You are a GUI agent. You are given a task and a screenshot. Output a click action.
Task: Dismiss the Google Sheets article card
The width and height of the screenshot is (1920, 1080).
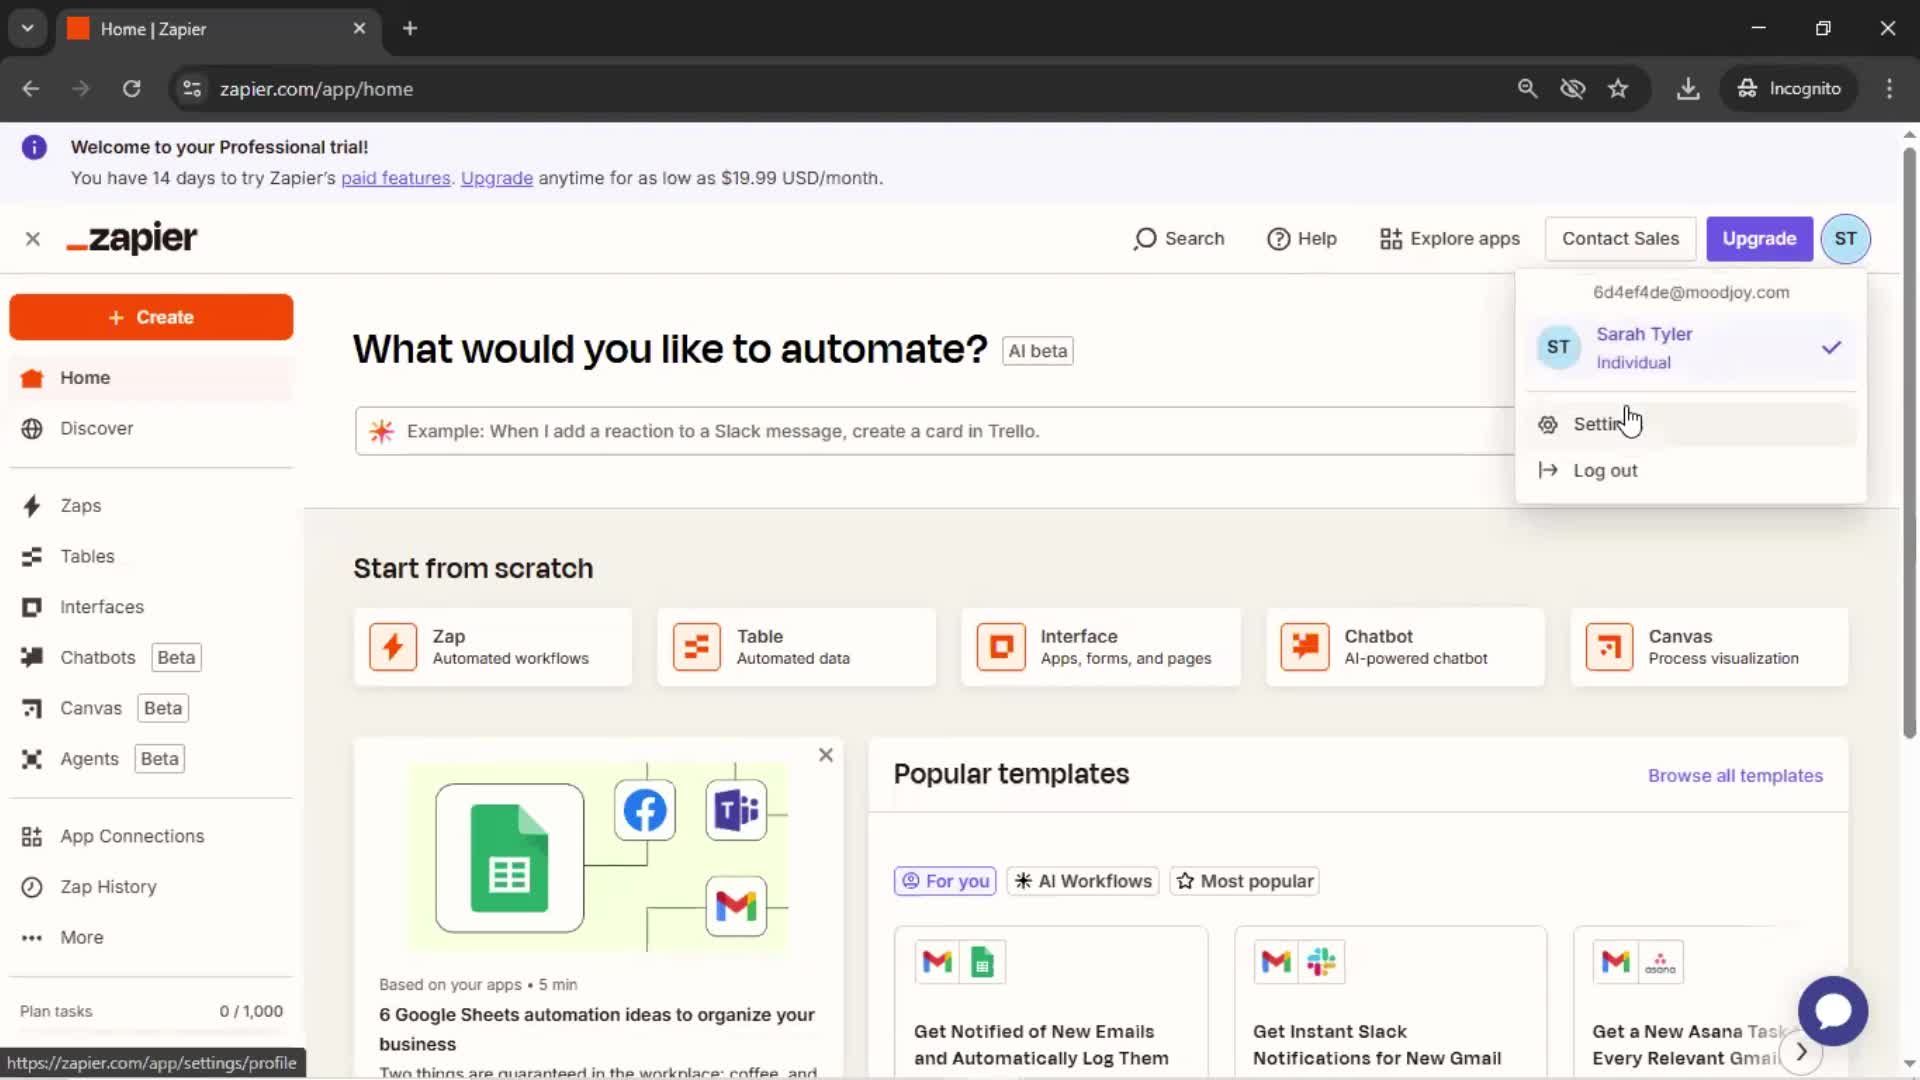(x=826, y=755)
